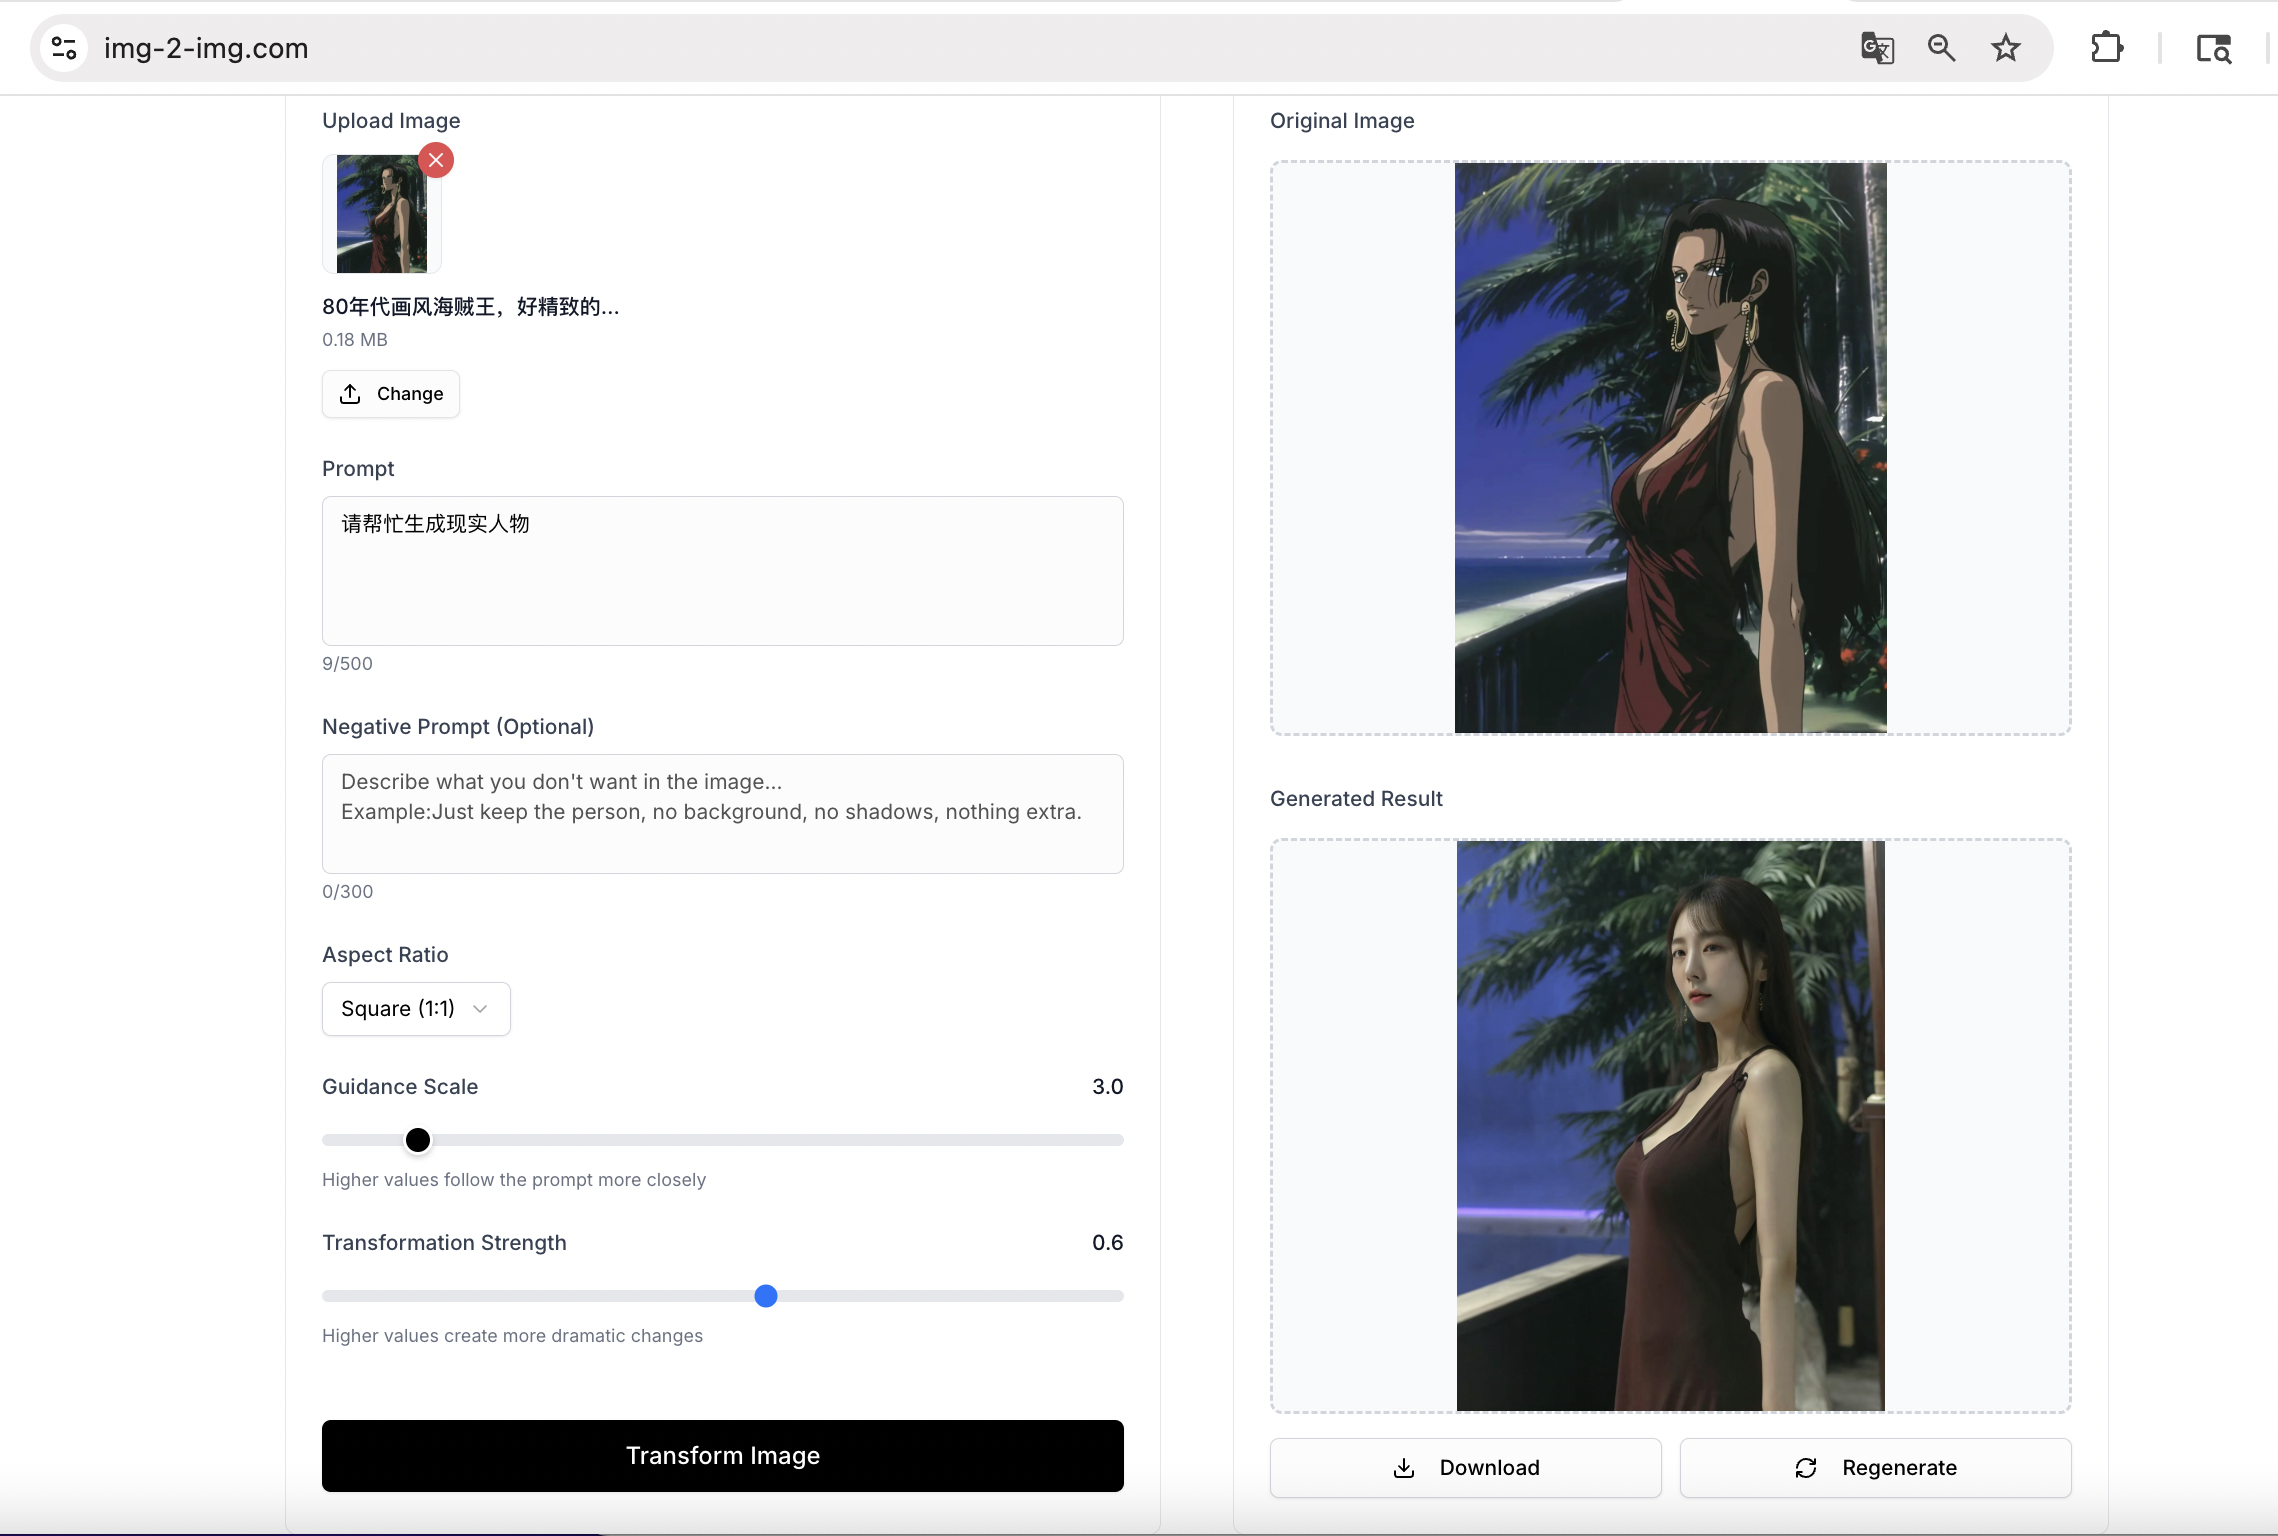Click the Regenerate button
The width and height of the screenshot is (2278, 1536).
coord(1876,1468)
